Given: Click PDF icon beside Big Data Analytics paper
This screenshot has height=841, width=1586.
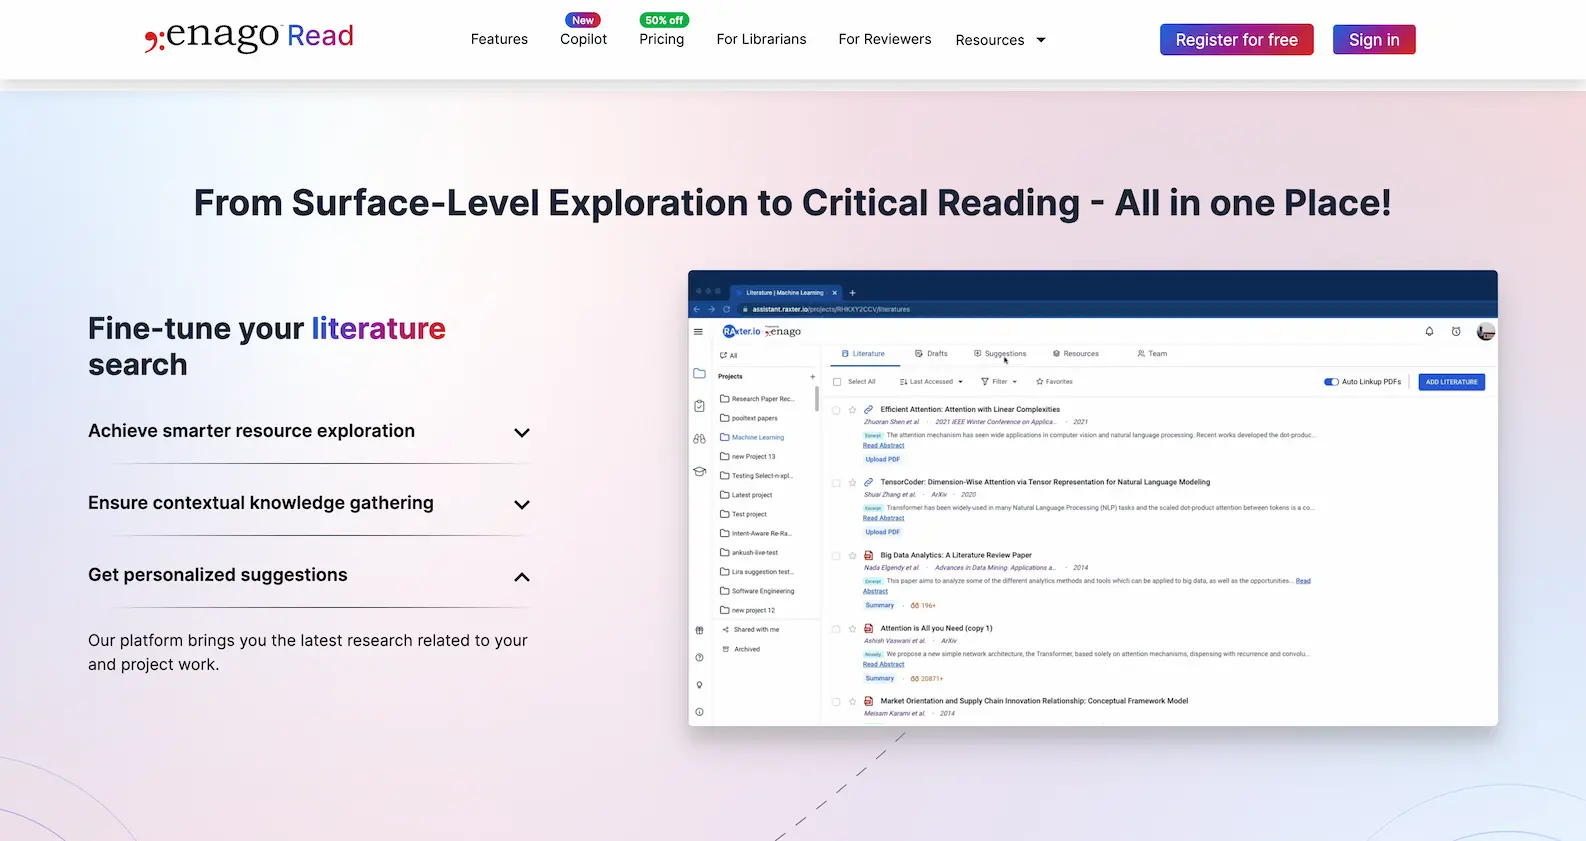Looking at the screenshot, I should click(x=868, y=556).
